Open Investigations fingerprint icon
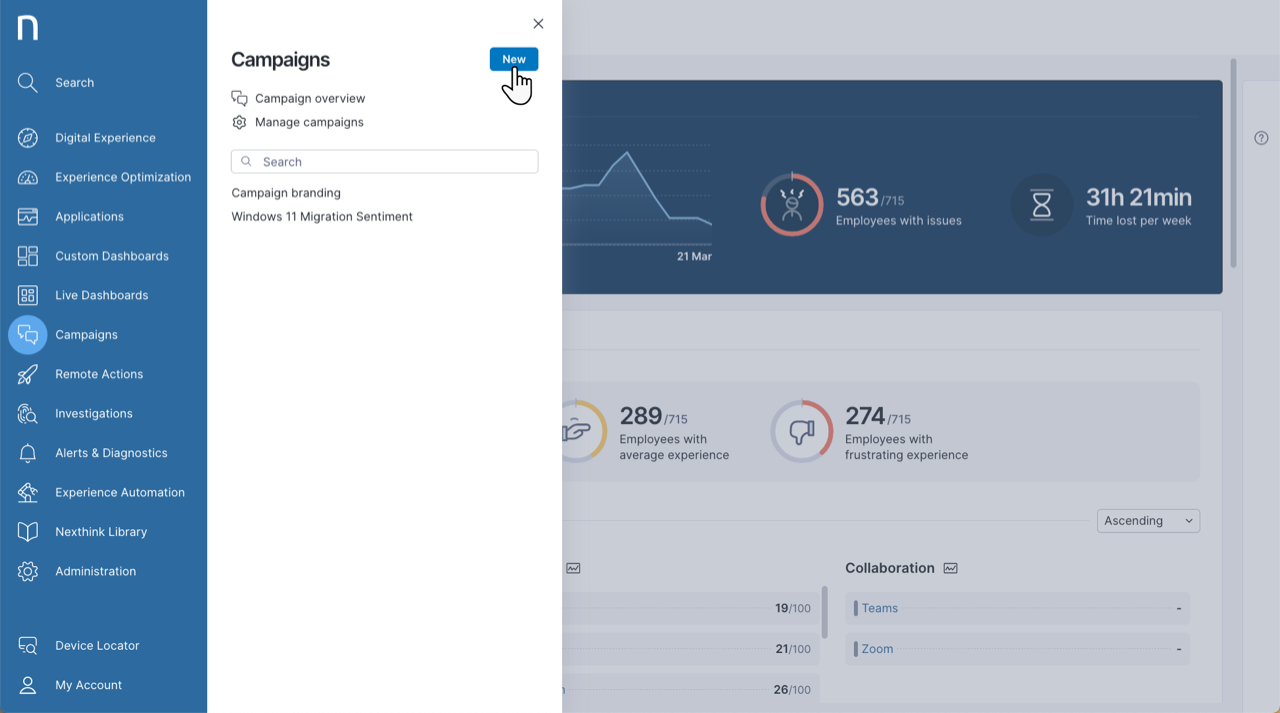 [28, 414]
